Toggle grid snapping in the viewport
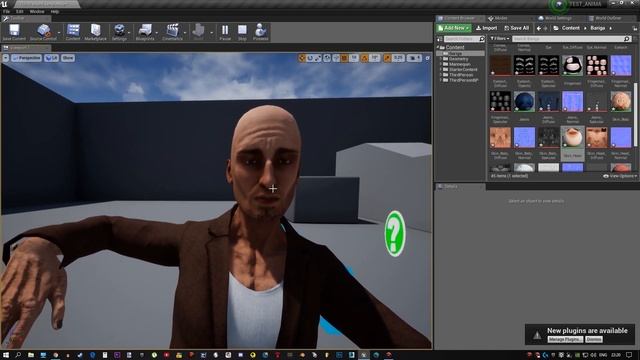 [344, 58]
